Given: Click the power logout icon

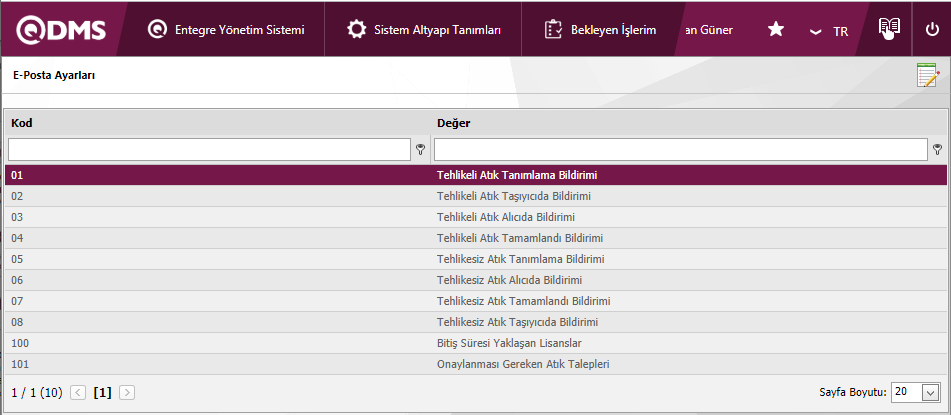Looking at the screenshot, I should (932, 30).
